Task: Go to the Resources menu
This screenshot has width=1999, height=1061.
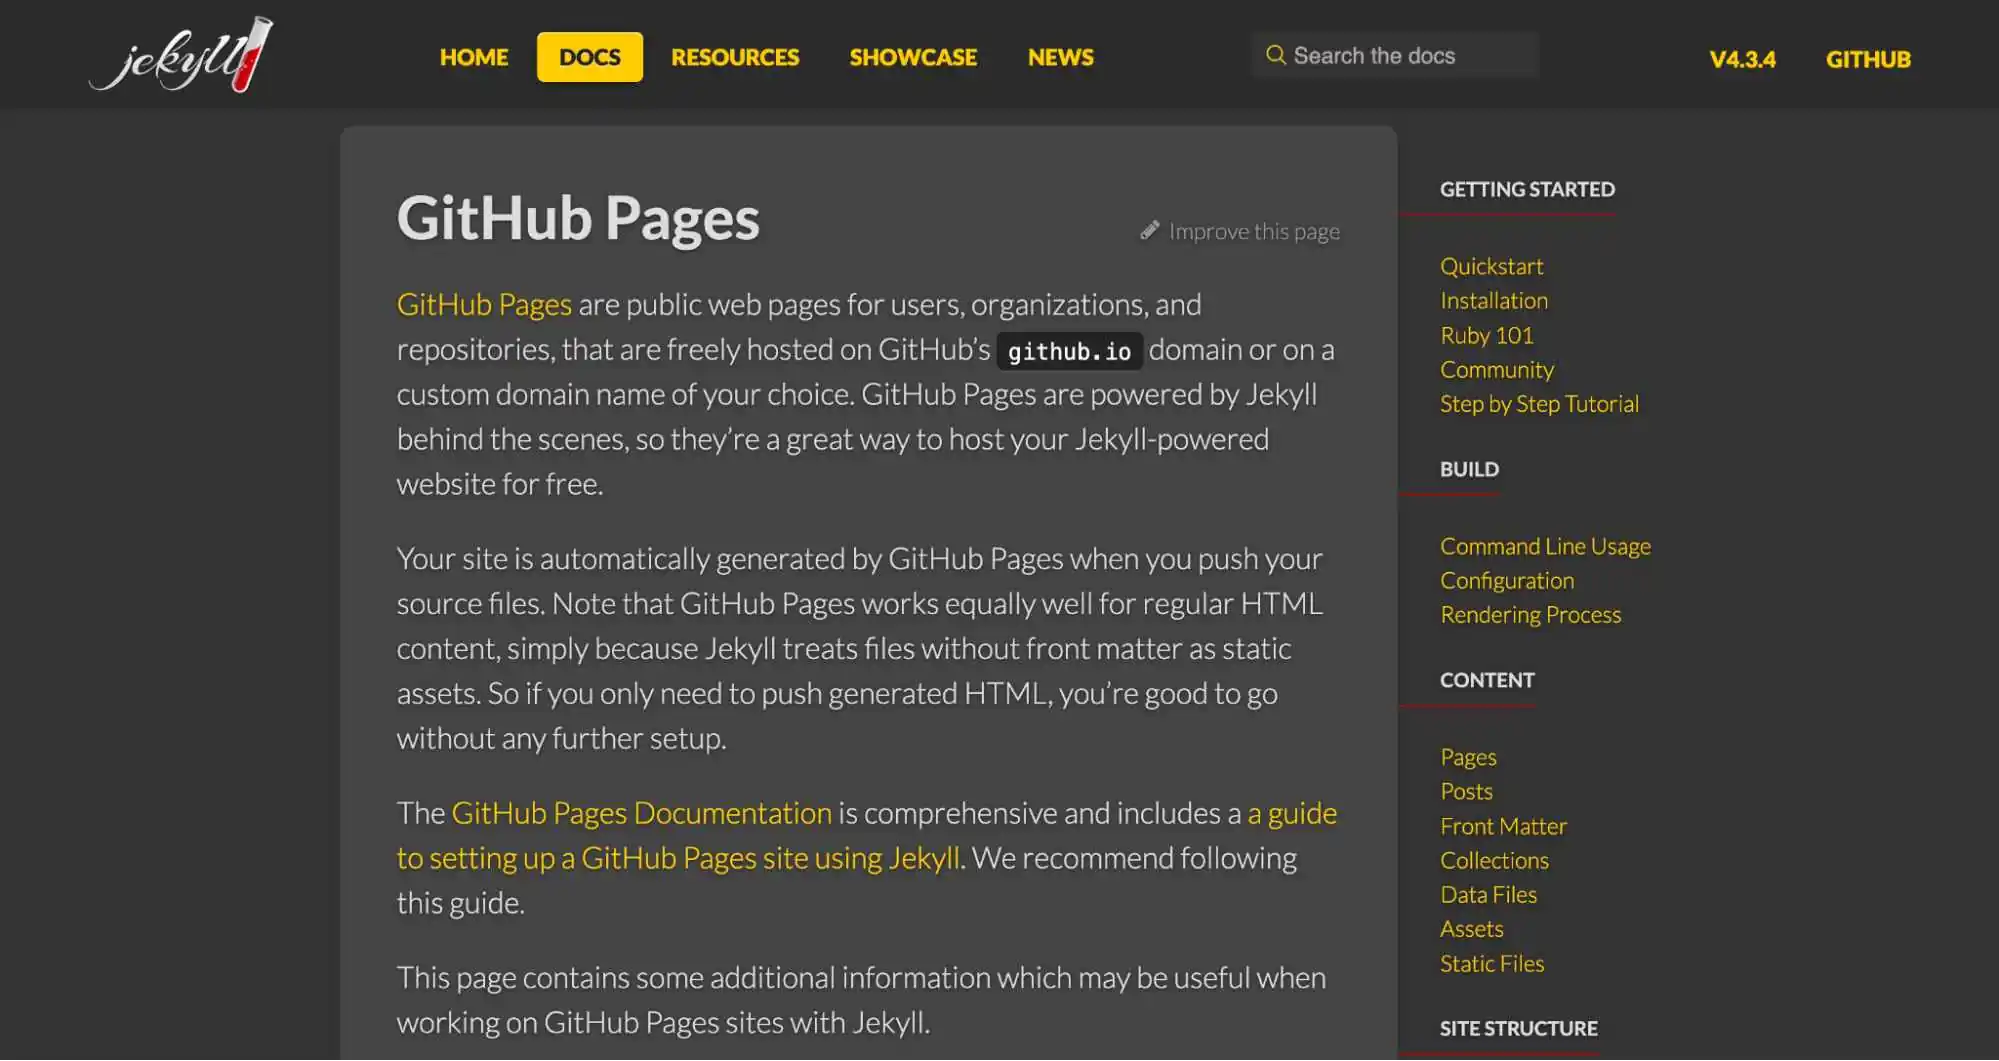Action: (x=735, y=57)
